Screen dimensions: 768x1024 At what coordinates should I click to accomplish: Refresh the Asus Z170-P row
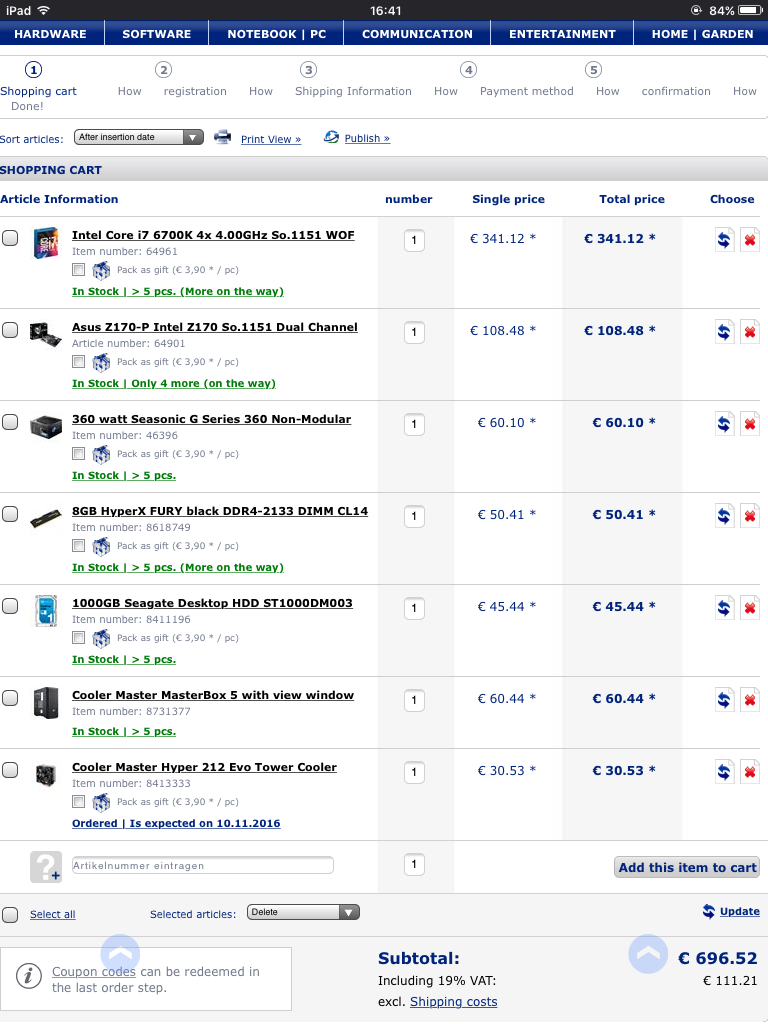pos(724,332)
